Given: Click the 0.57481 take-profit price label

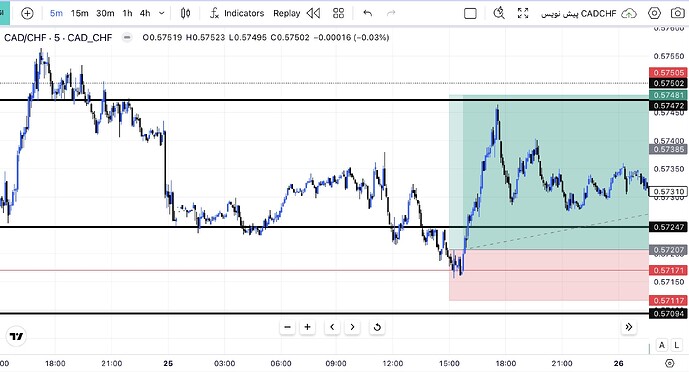Looking at the screenshot, I should 668,95.
